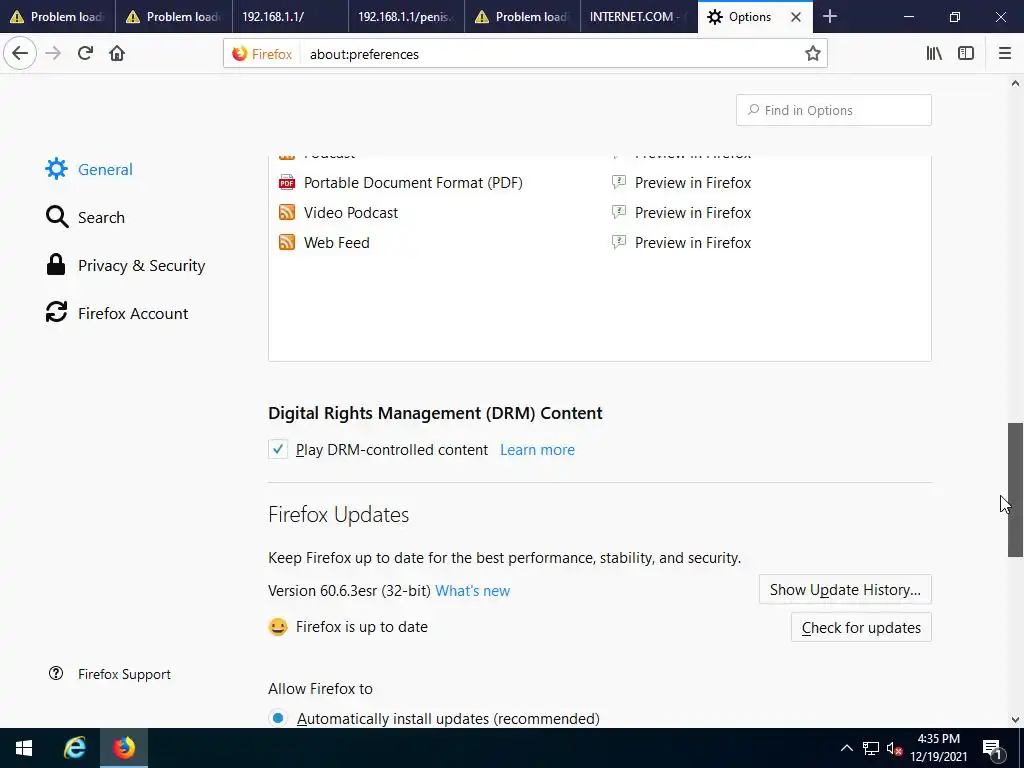Select the Portable Document Format (PDF) row
The width and height of the screenshot is (1024, 768).
click(600, 183)
